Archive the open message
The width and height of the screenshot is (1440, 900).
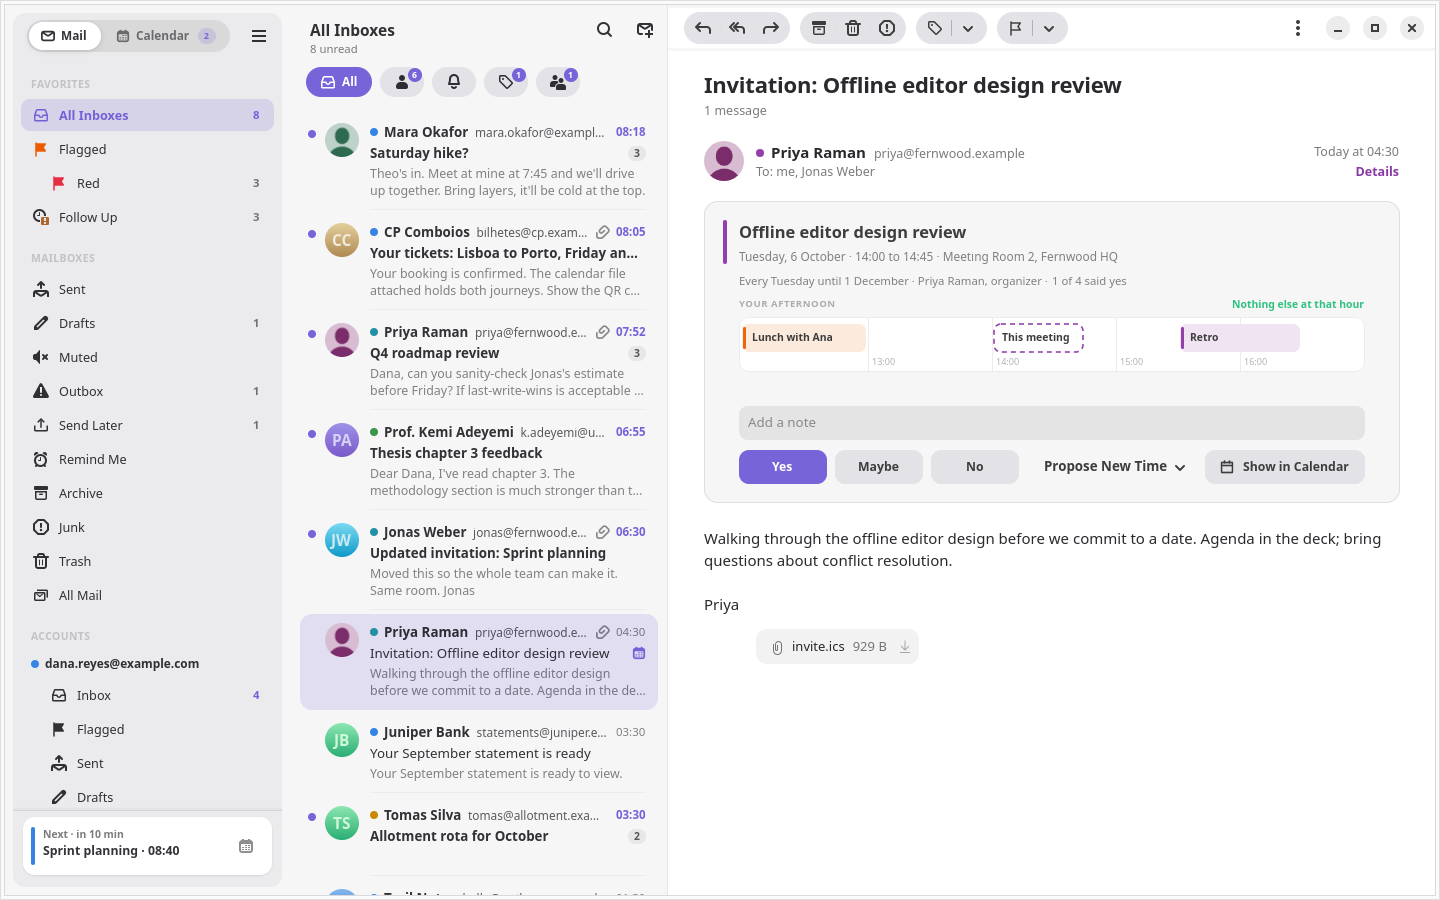pyautogui.click(x=819, y=28)
